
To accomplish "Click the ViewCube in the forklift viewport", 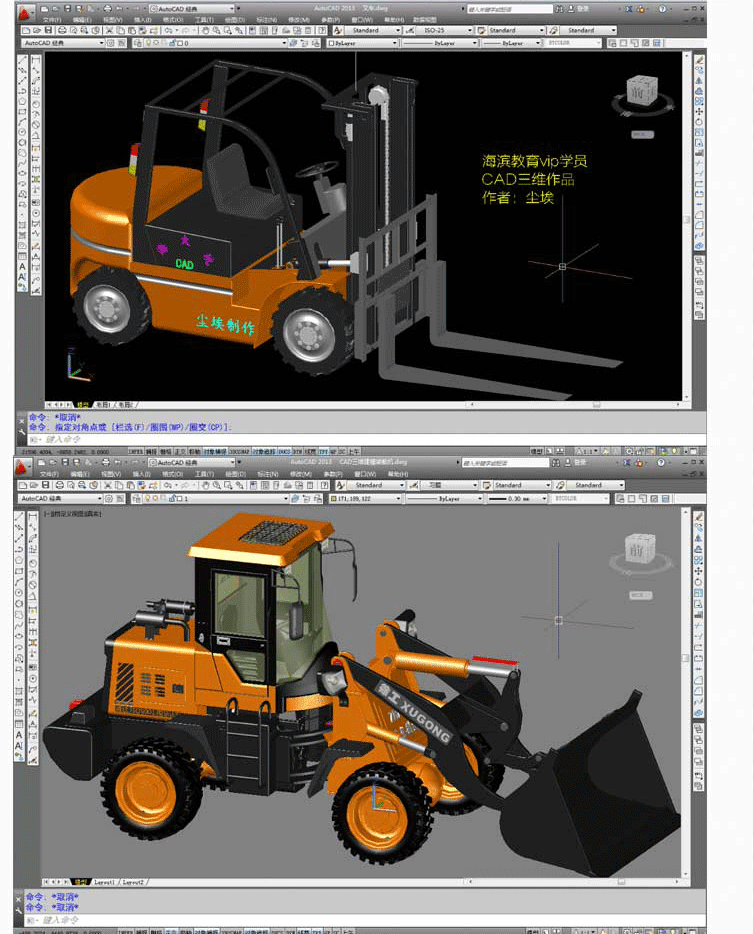I will [642, 93].
